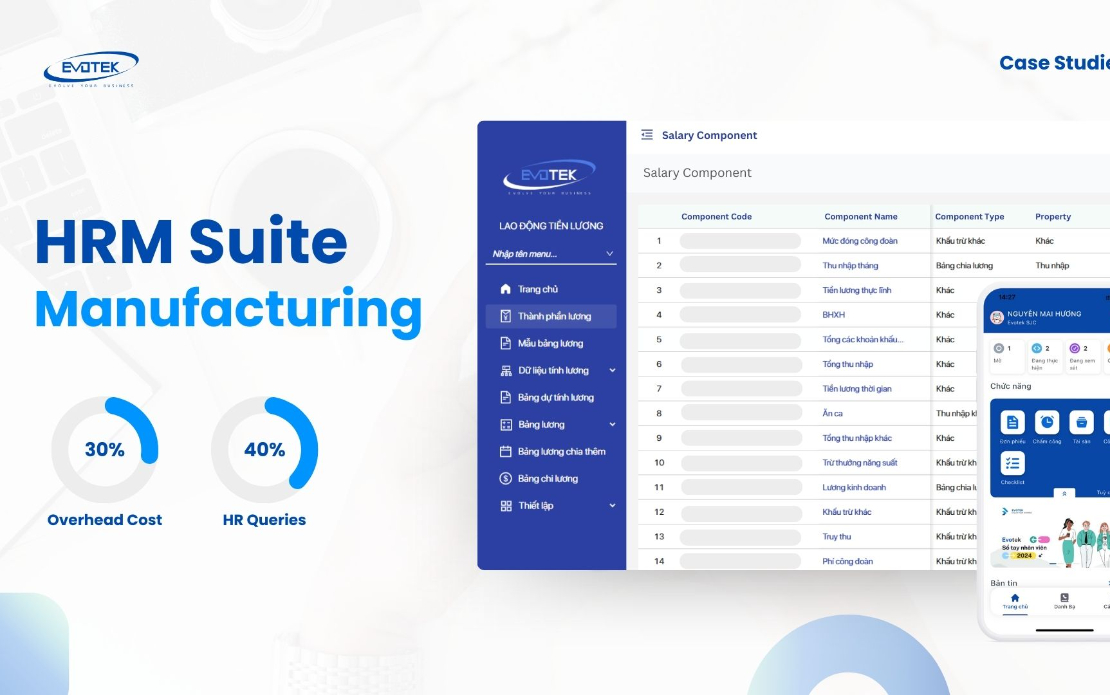Open the Mức đóng công đoàn component
The image size is (1110, 695).
click(859, 241)
